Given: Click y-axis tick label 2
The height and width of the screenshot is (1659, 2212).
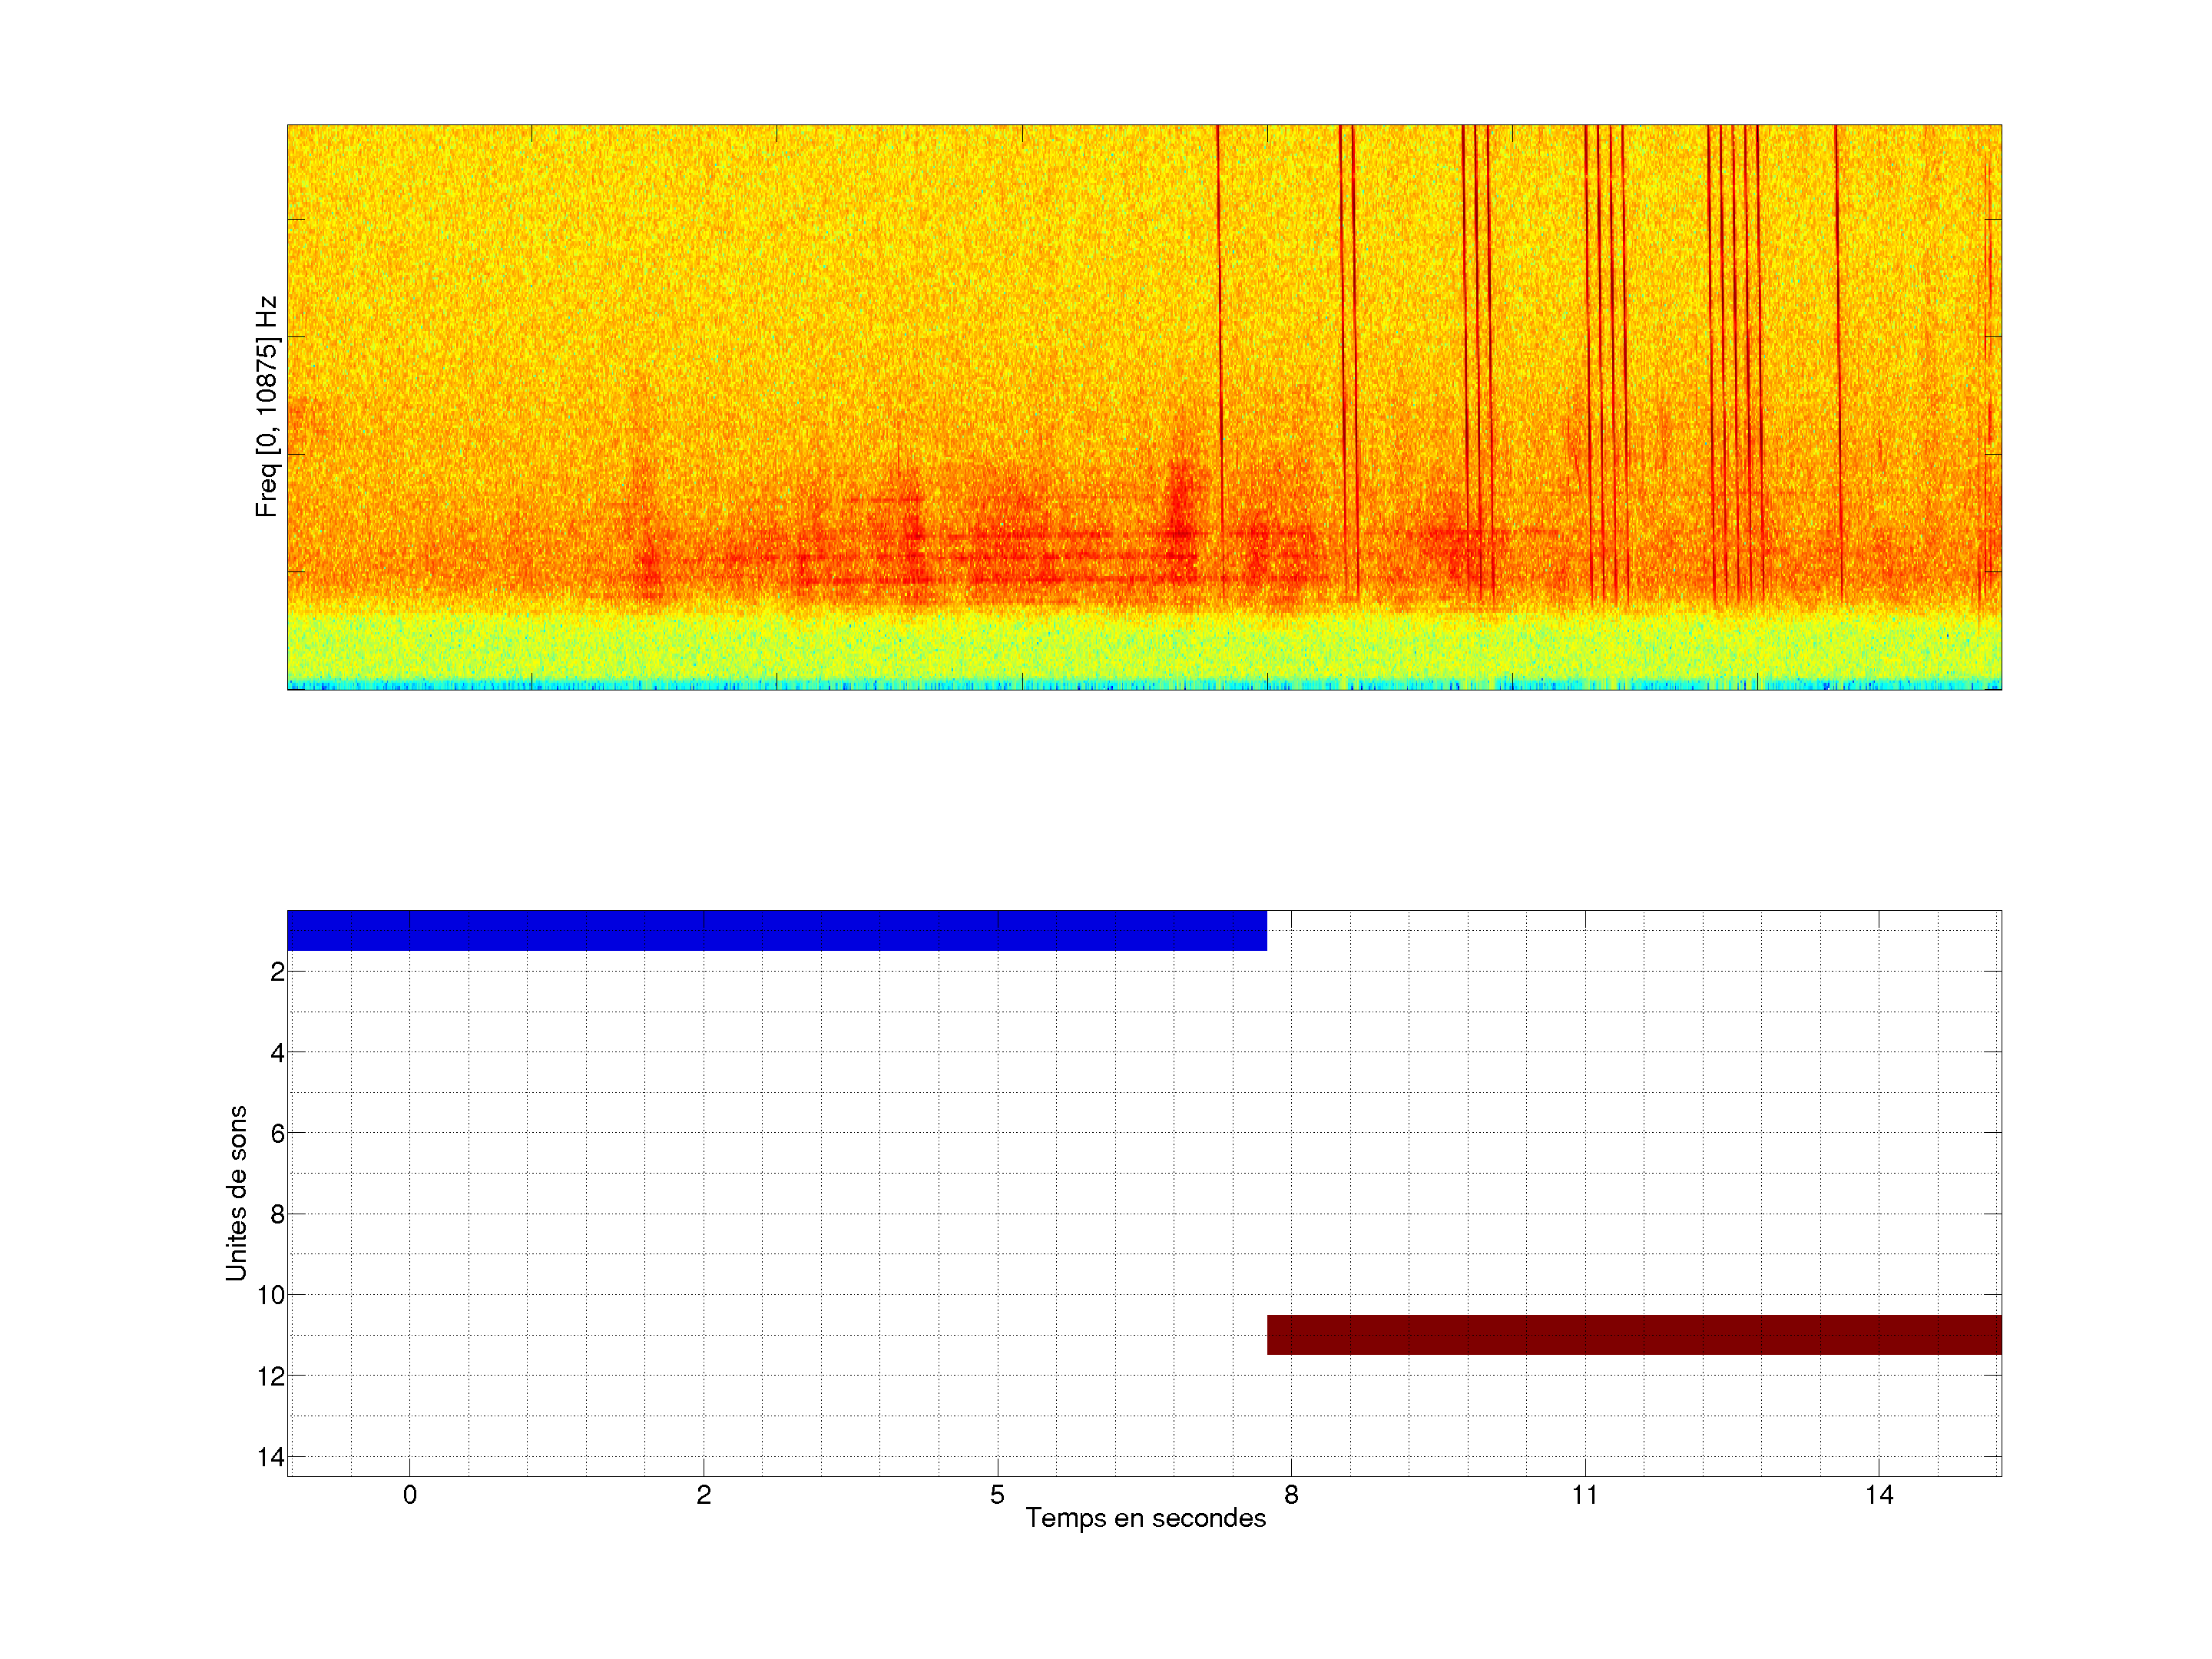Looking at the screenshot, I should coord(277,972).
